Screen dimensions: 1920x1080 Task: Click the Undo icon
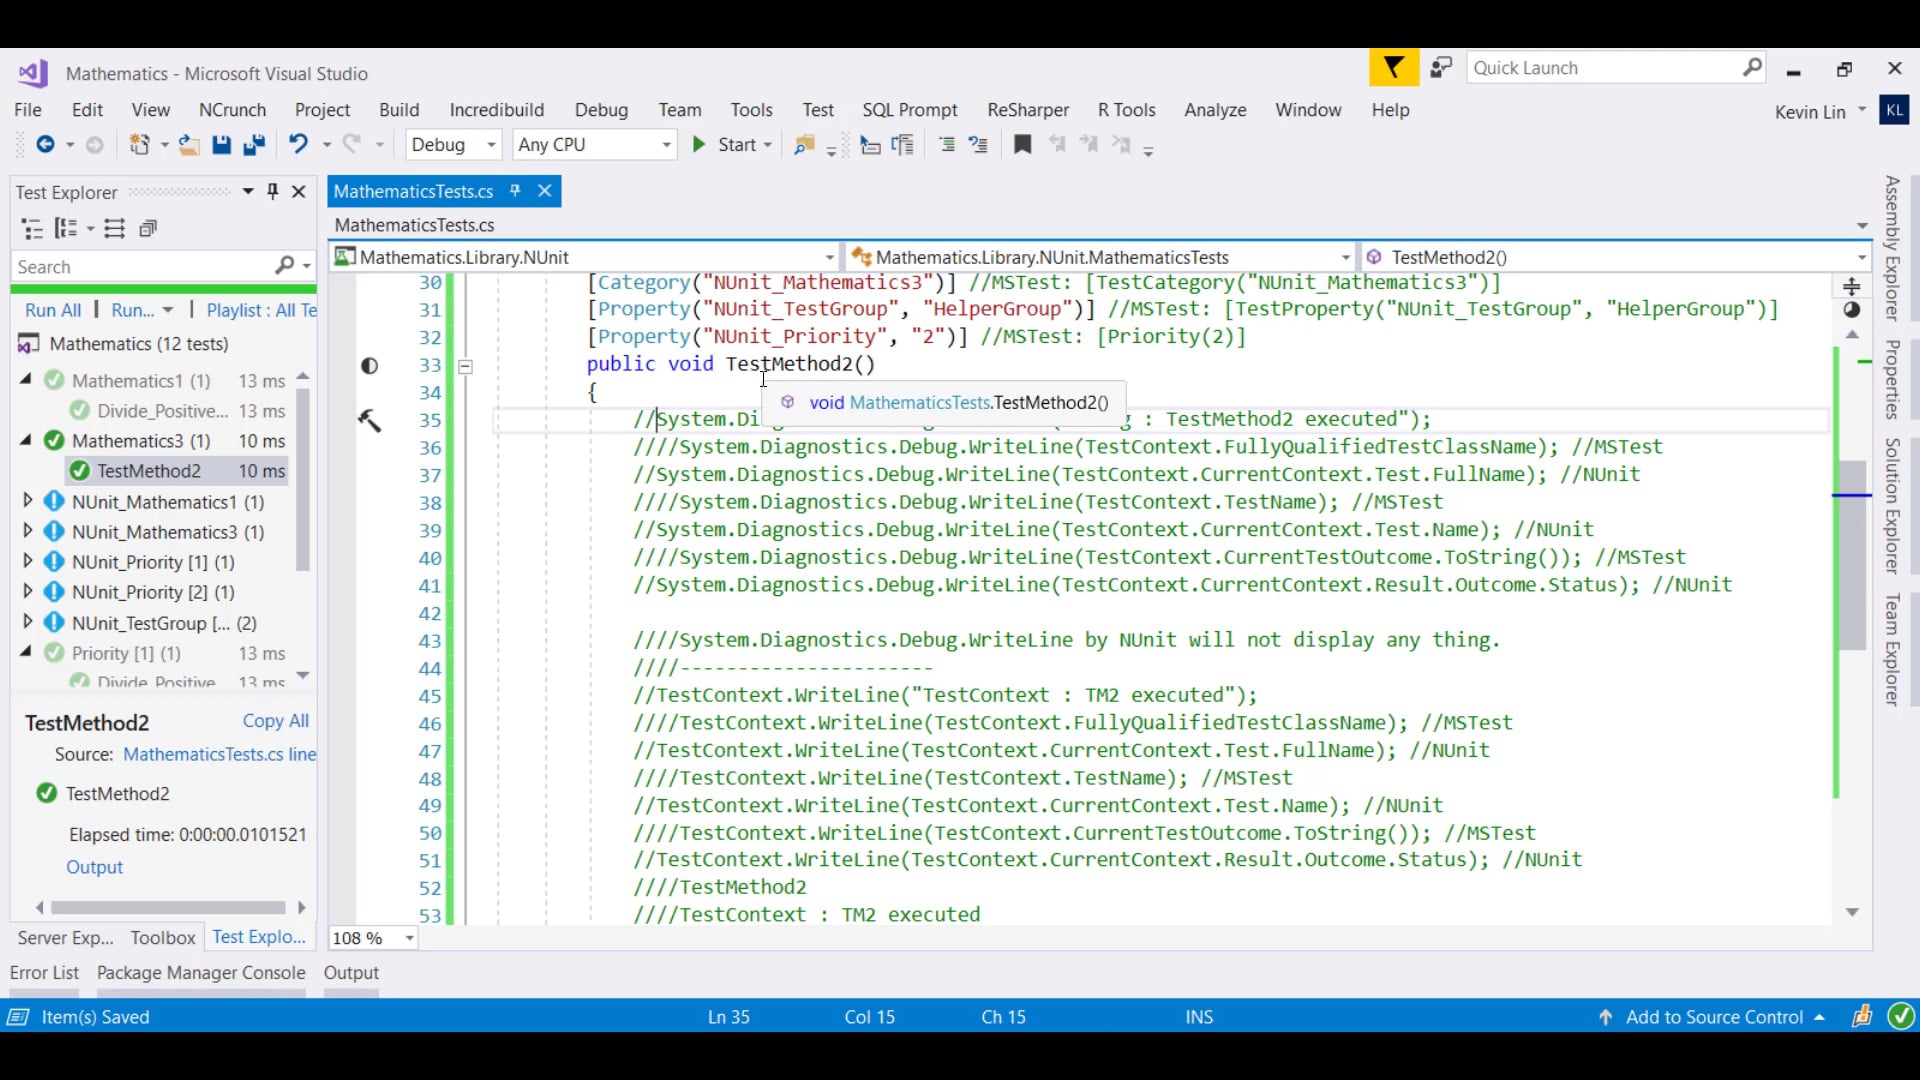click(299, 144)
